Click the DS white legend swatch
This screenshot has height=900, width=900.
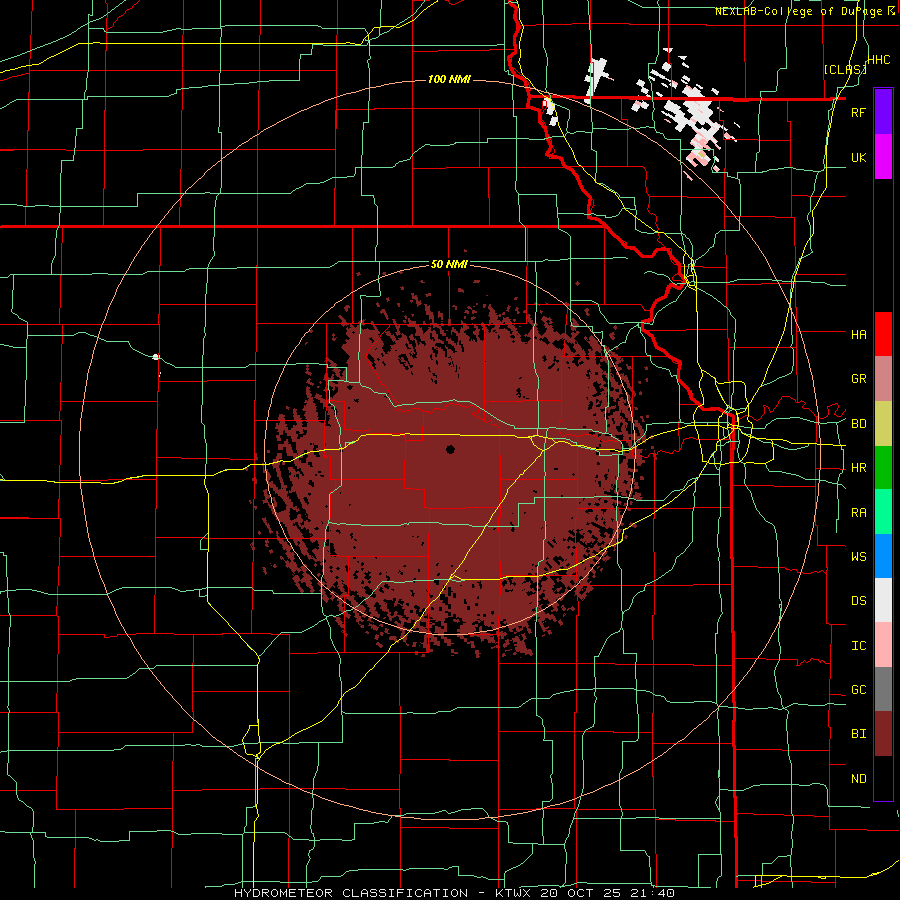tap(883, 600)
